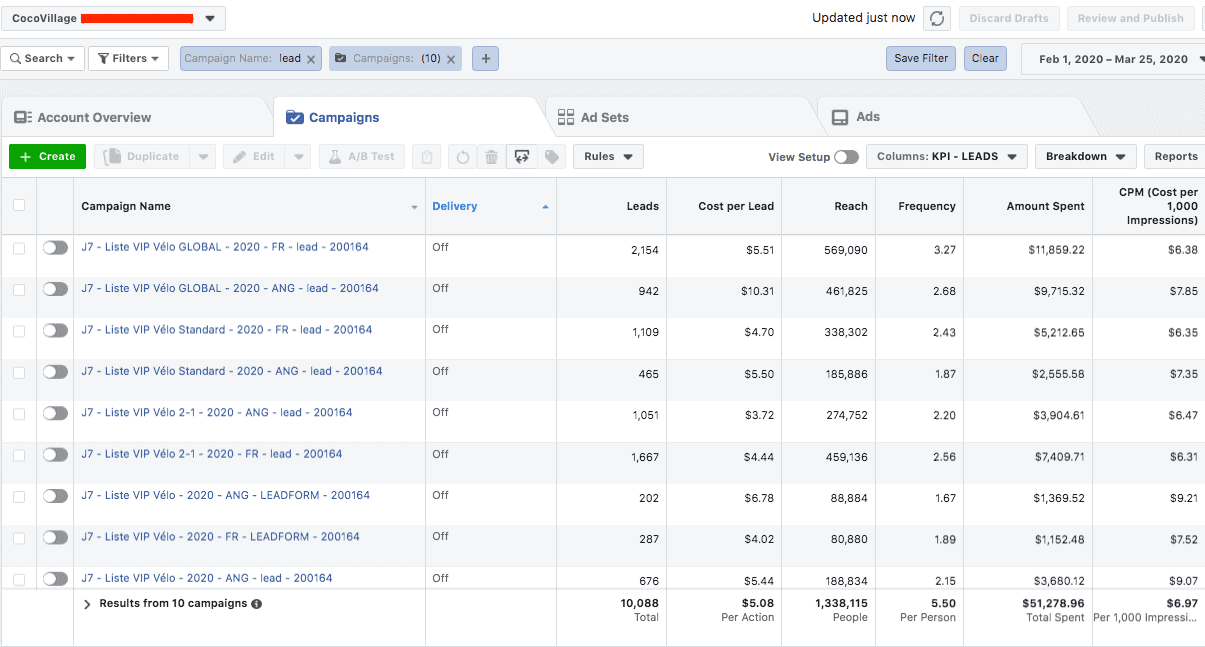Click the plus icon to add a filter

(485, 58)
